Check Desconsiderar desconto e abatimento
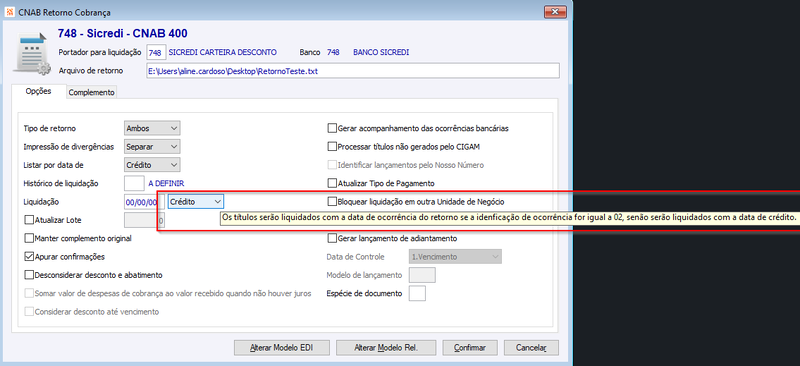This screenshot has width=800, height=366. (29, 275)
